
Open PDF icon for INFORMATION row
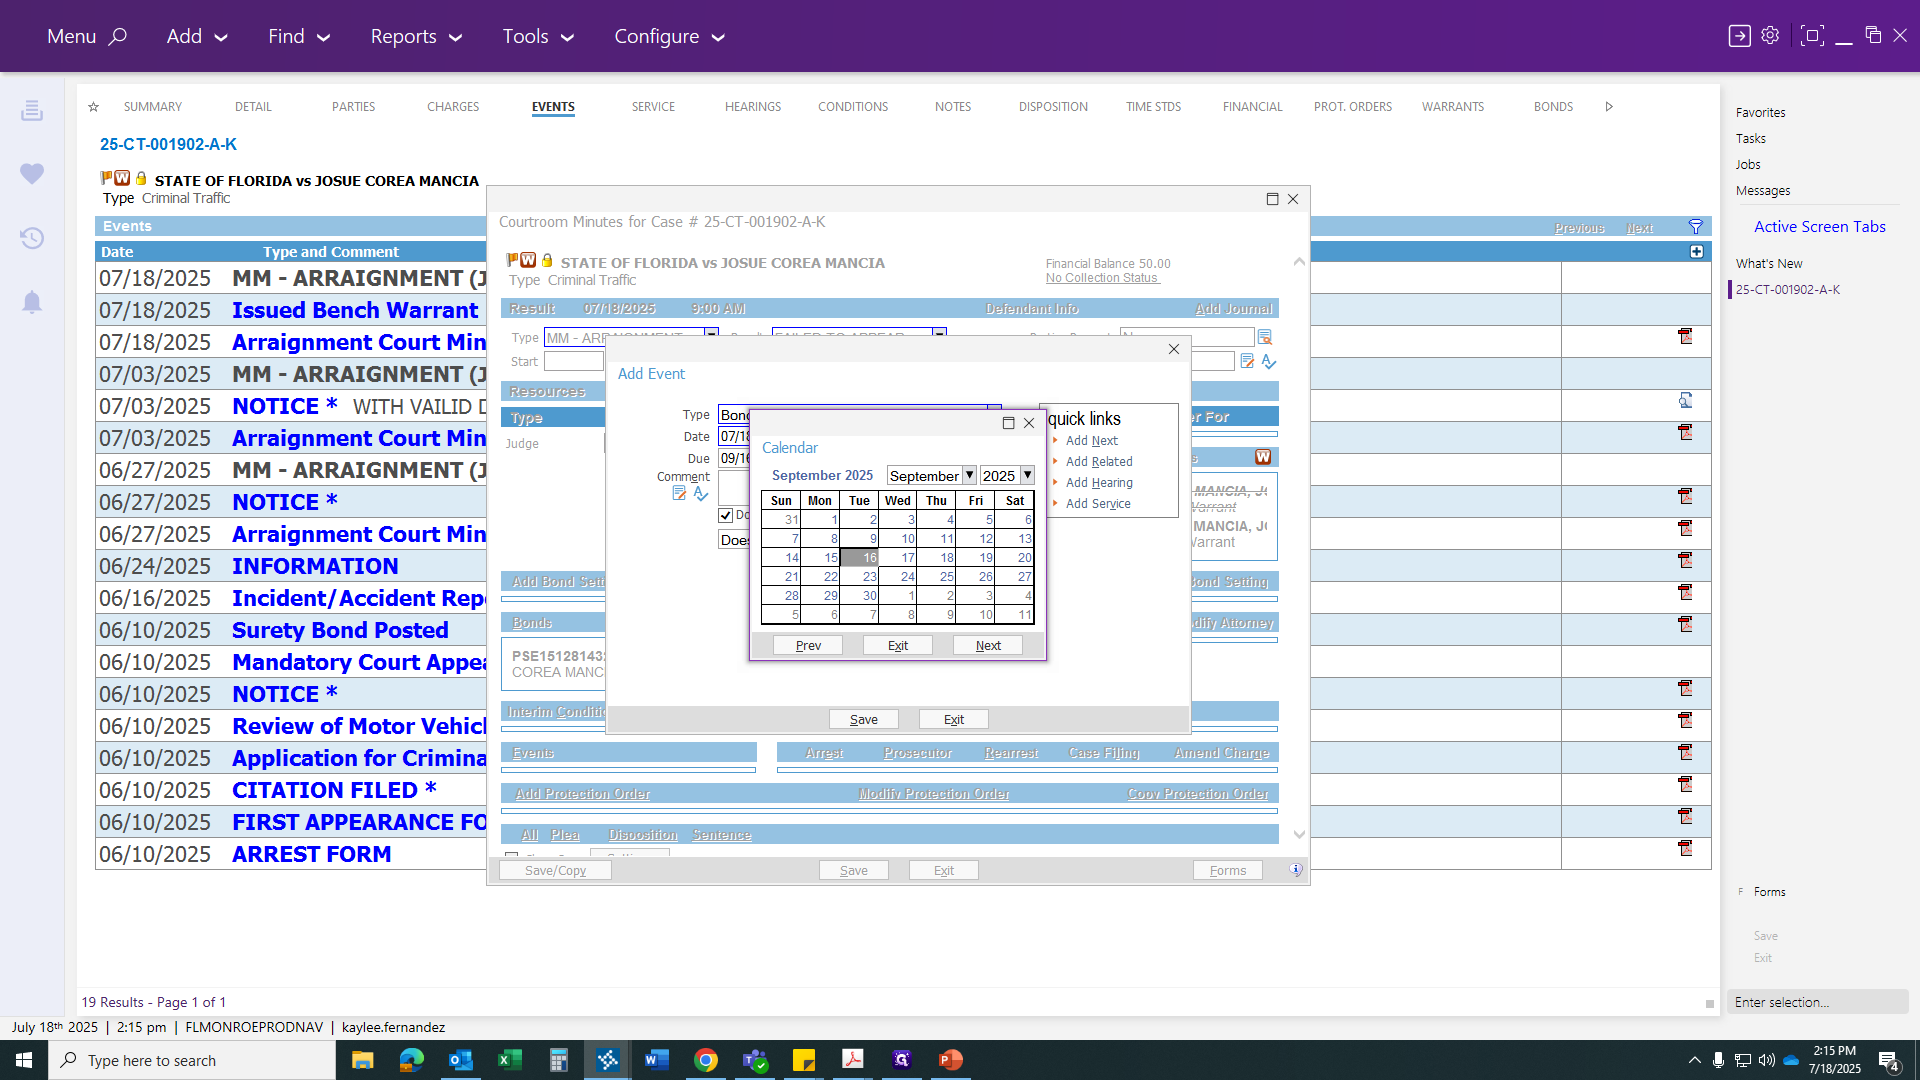click(x=1685, y=560)
